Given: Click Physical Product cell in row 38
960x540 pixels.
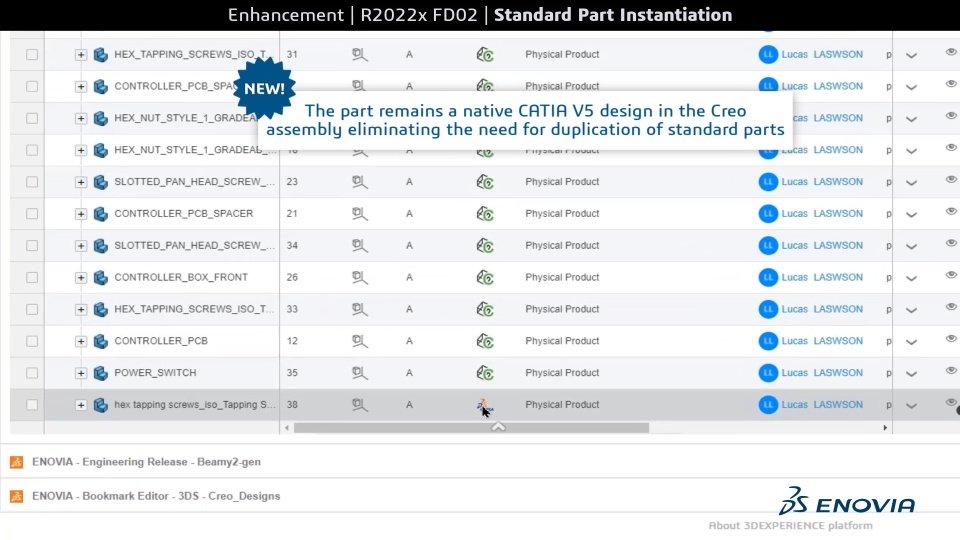Looking at the screenshot, I should tap(562, 405).
